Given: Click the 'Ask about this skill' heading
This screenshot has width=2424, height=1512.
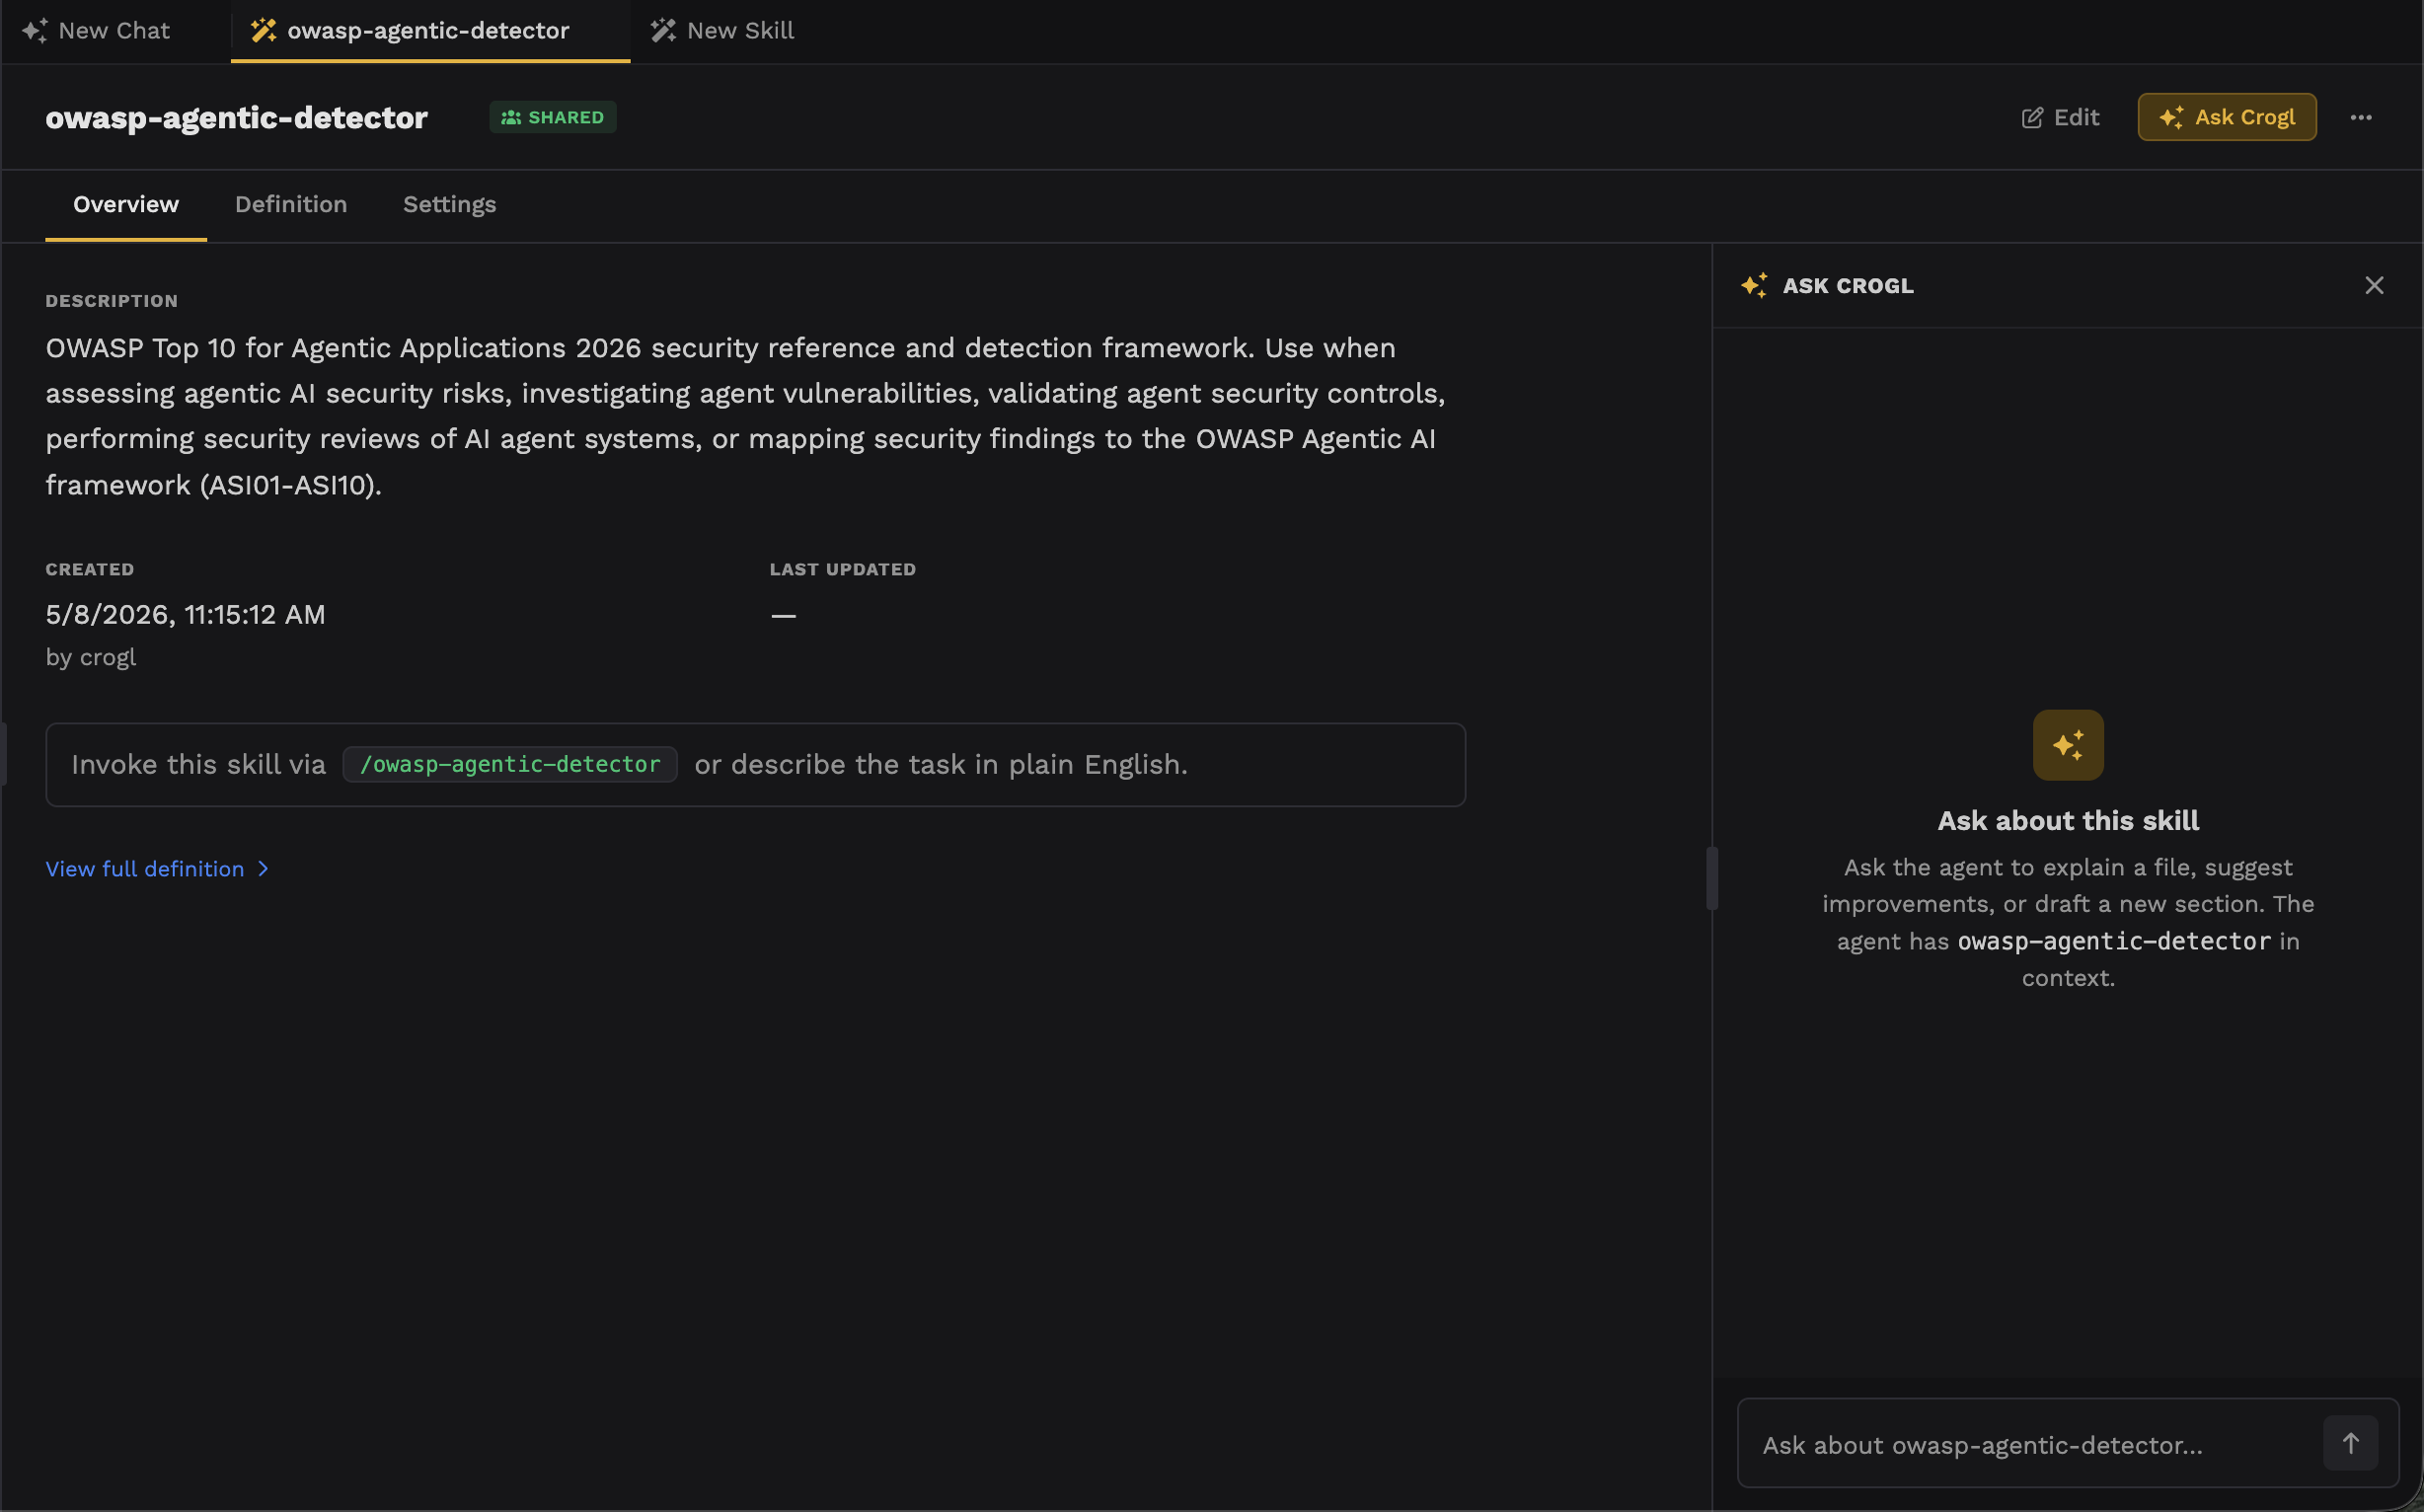Looking at the screenshot, I should coord(2068,821).
